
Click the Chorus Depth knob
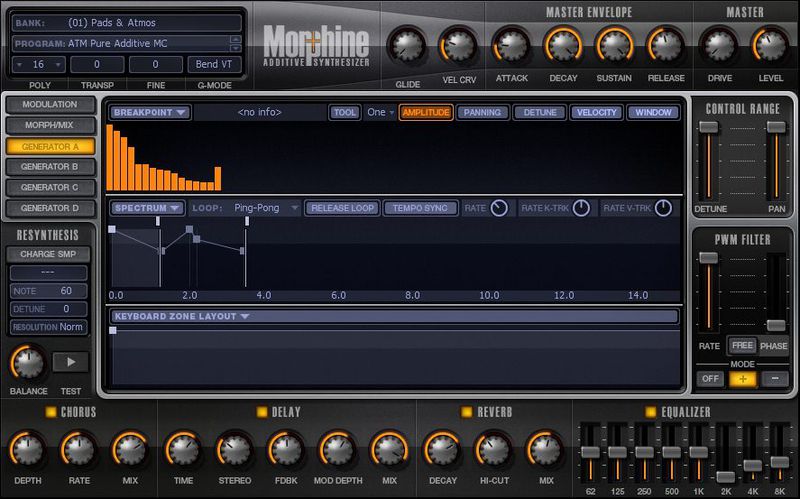tap(28, 449)
